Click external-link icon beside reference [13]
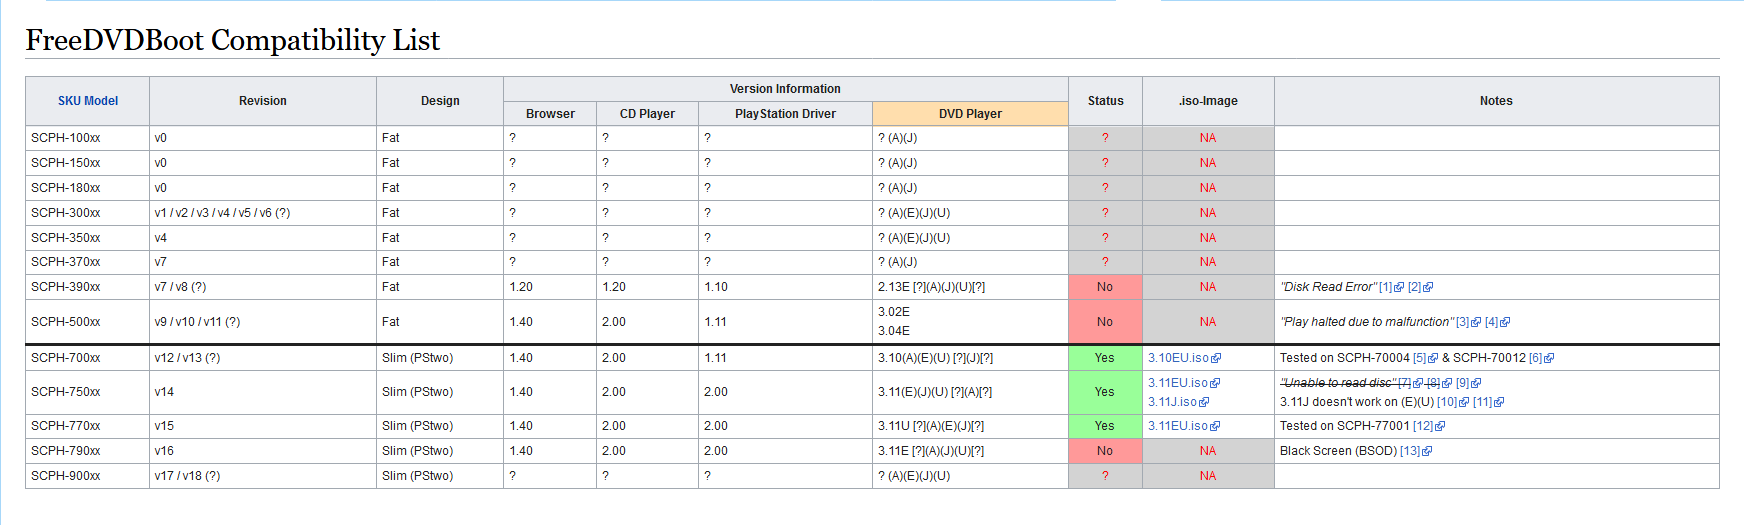Screen dimensions: 1744x525 click(x=1427, y=451)
